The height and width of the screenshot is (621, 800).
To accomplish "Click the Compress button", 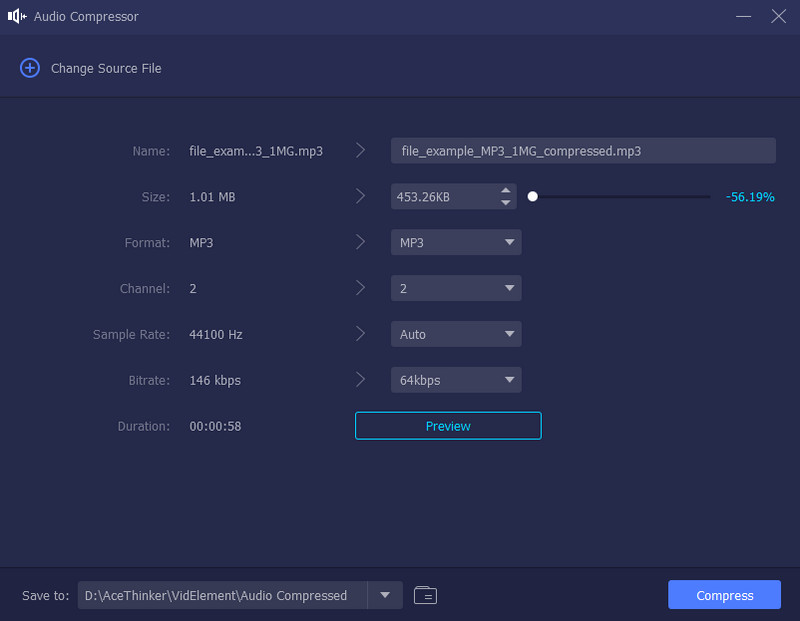I will pyautogui.click(x=724, y=594).
